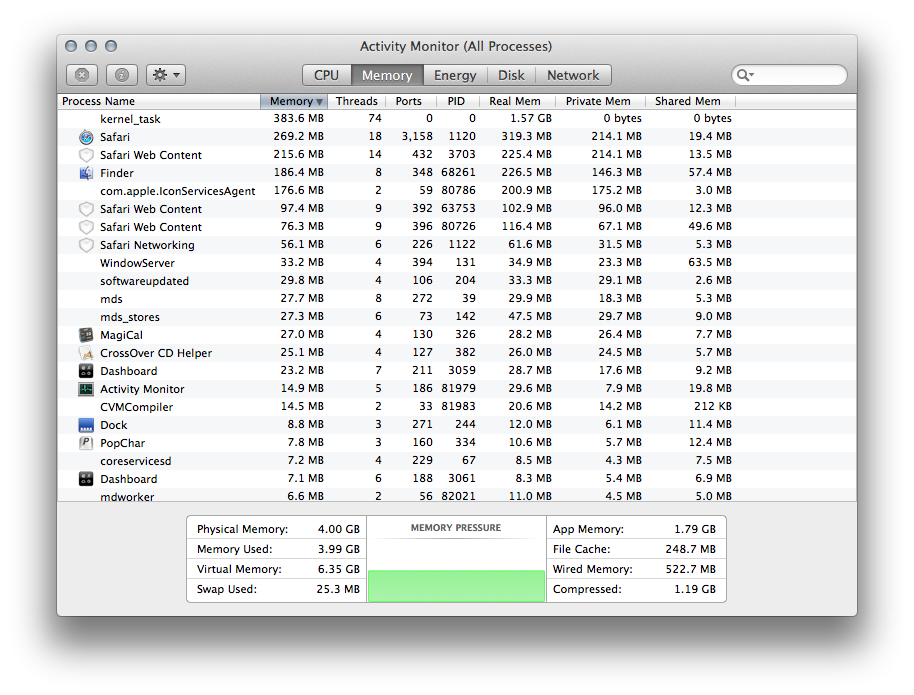Select the WindowServer process
This screenshot has width=914, height=695.
[x=457, y=262]
